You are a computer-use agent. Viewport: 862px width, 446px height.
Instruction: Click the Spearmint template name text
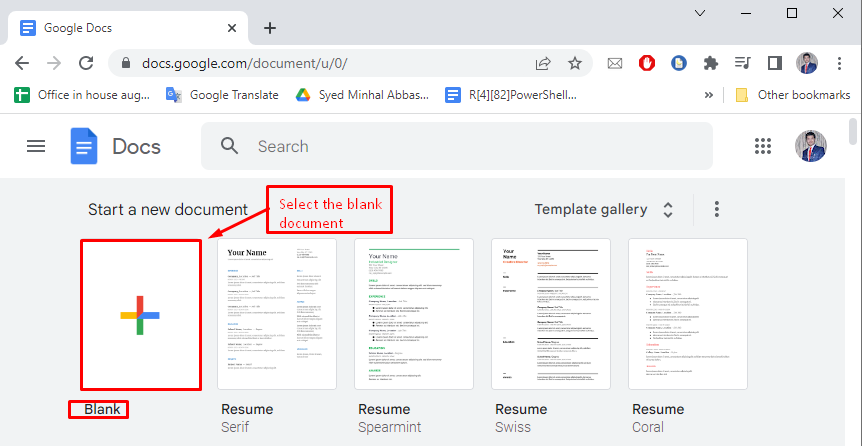389,427
